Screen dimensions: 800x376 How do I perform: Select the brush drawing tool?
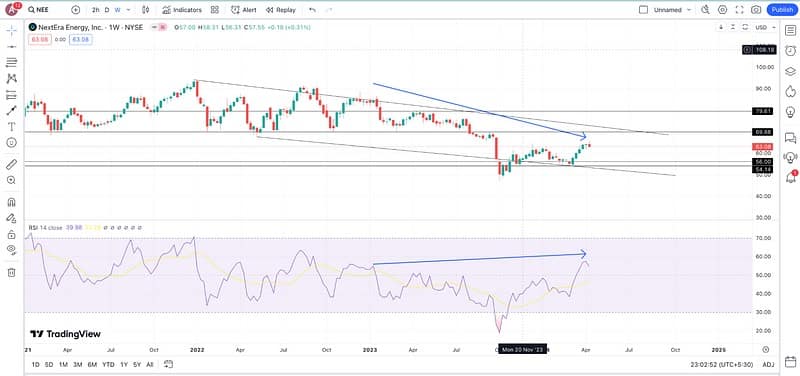pos(11,111)
